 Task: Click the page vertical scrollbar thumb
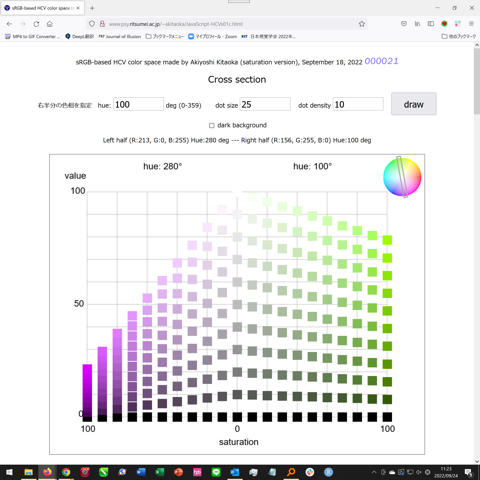(477, 82)
